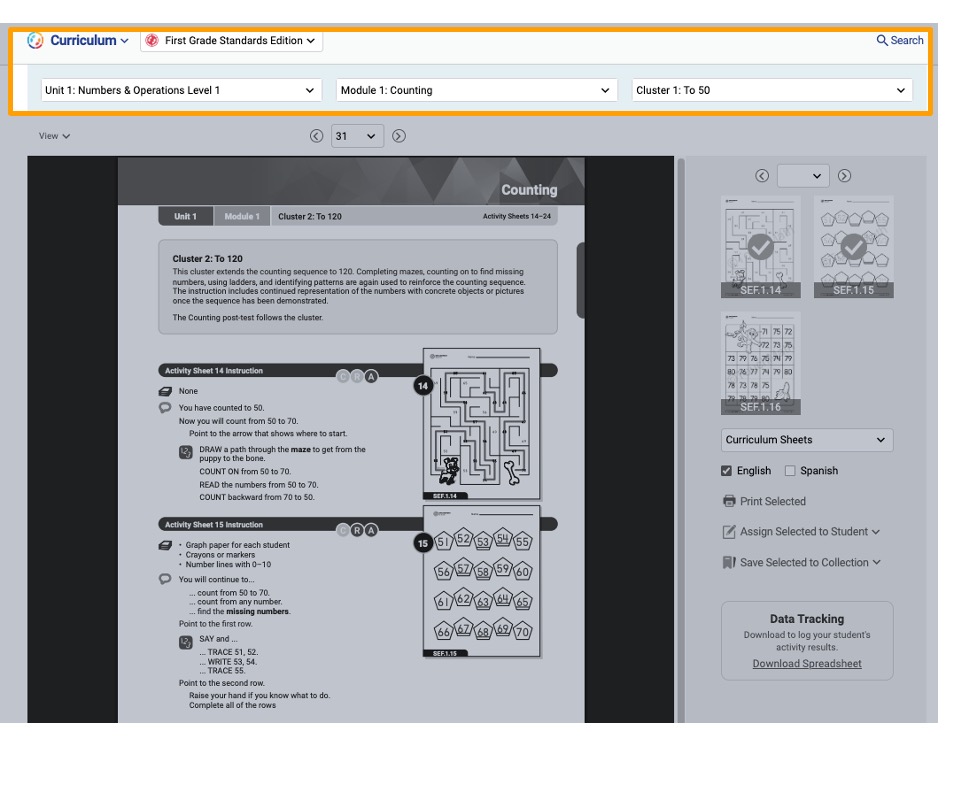The image size is (960, 800).
Task: Click the Module 1 tab in document
Action: [242, 216]
